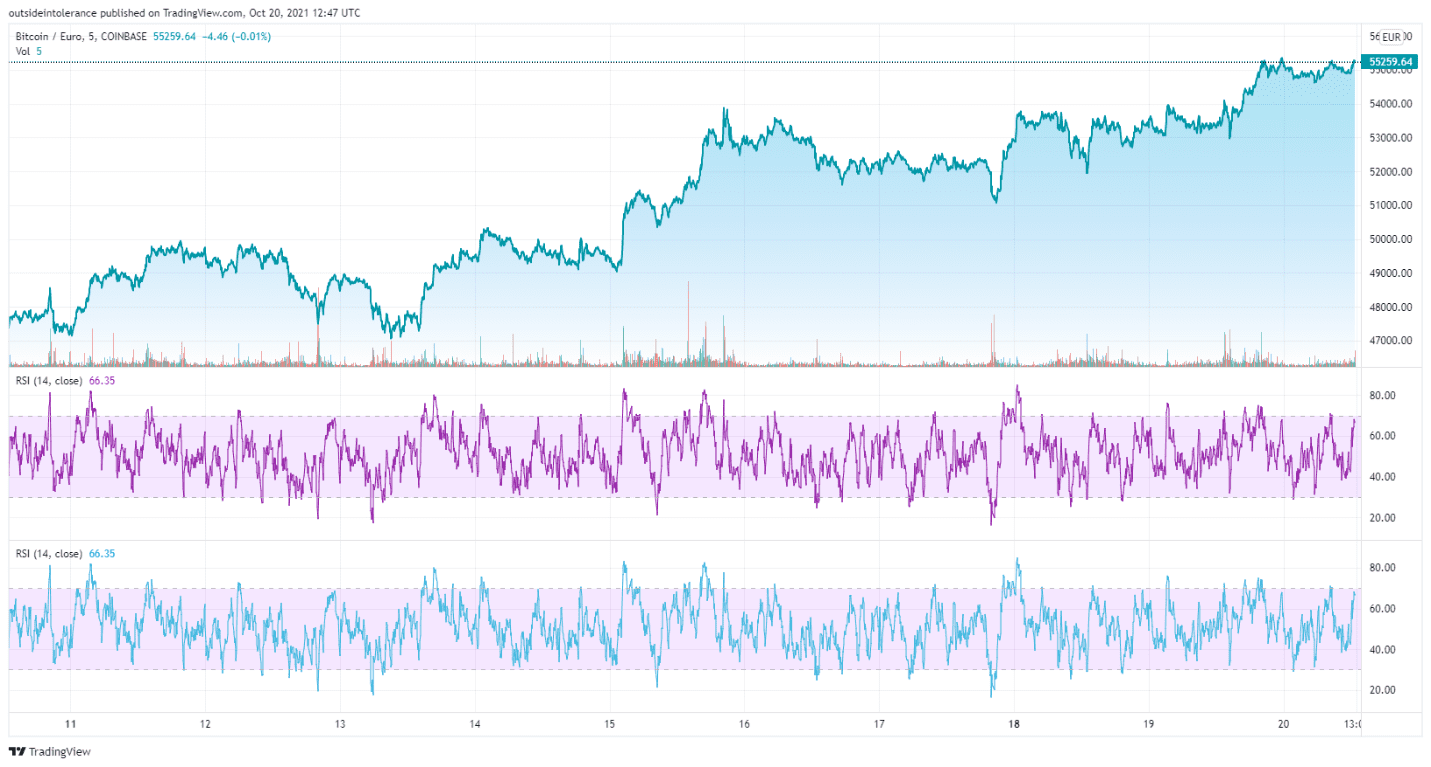Click date label 18 on the time axis
This screenshot has height=767, width=1431.
[1014, 724]
